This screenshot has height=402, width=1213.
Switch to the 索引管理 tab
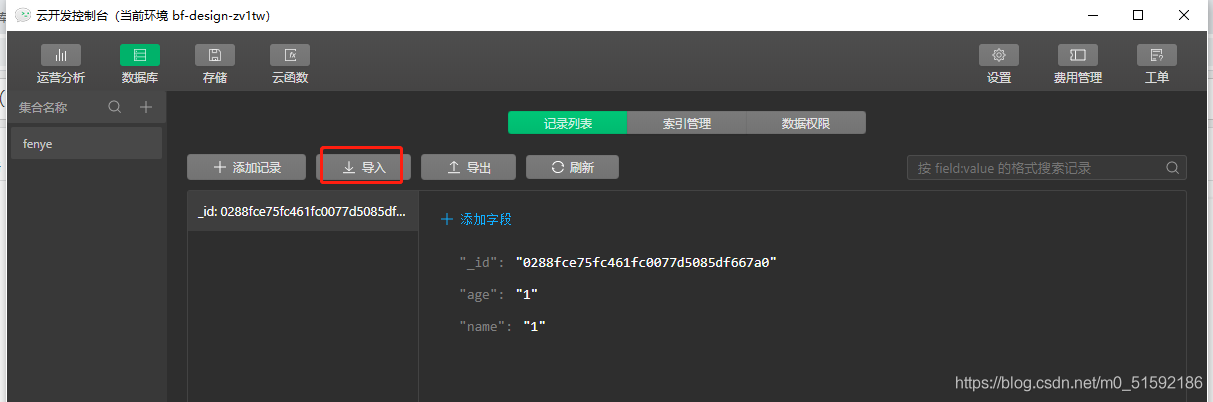tap(687, 123)
